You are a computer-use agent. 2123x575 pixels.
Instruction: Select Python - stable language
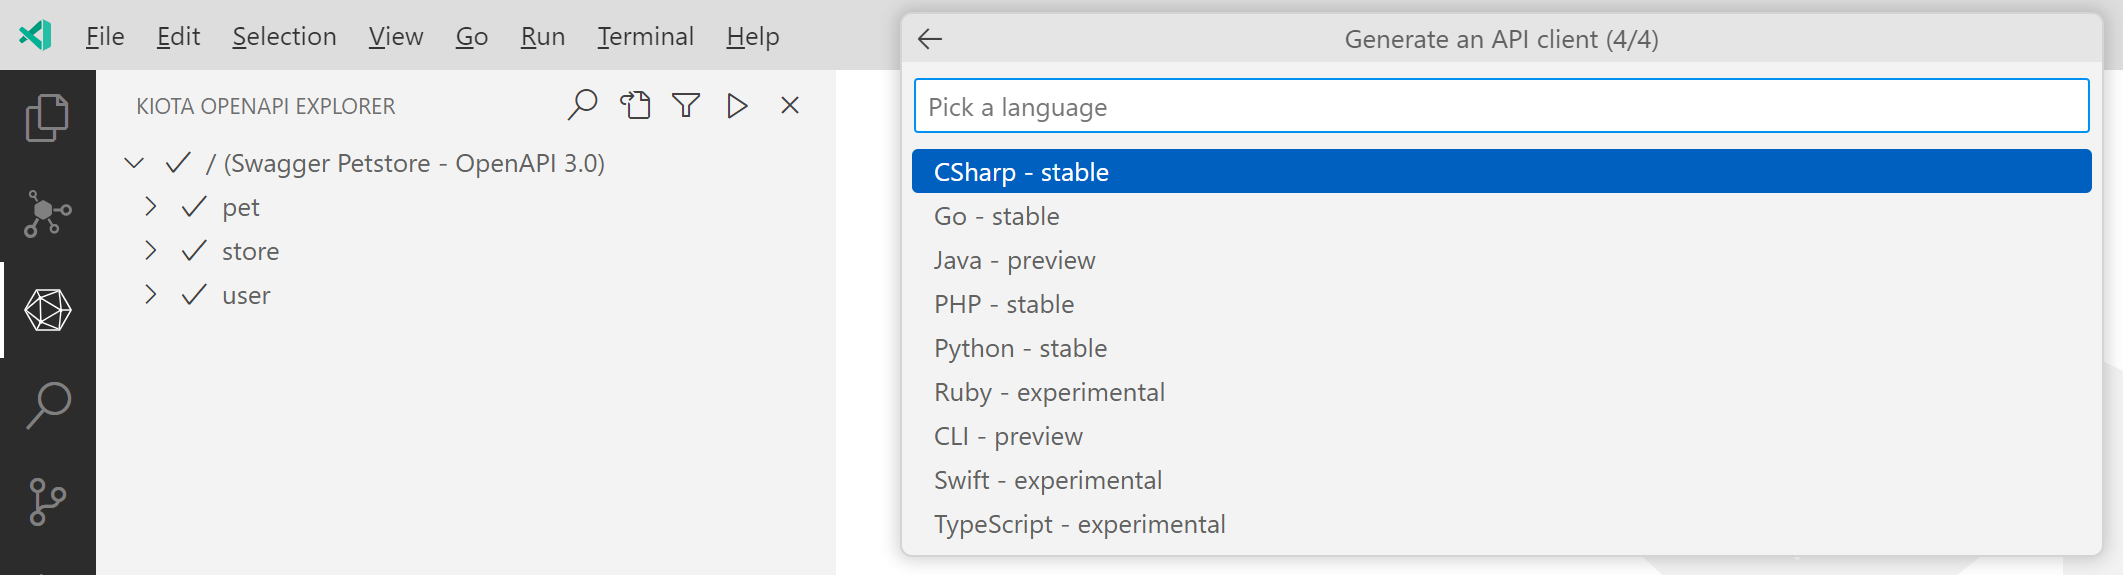[1501, 348]
